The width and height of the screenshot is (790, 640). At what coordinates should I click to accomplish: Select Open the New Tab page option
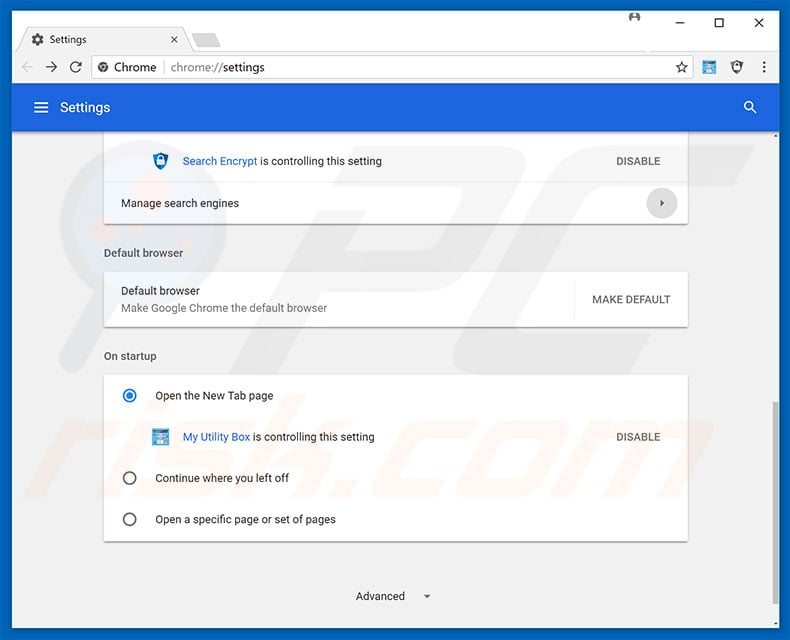pyautogui.click(x=129, y=396)
